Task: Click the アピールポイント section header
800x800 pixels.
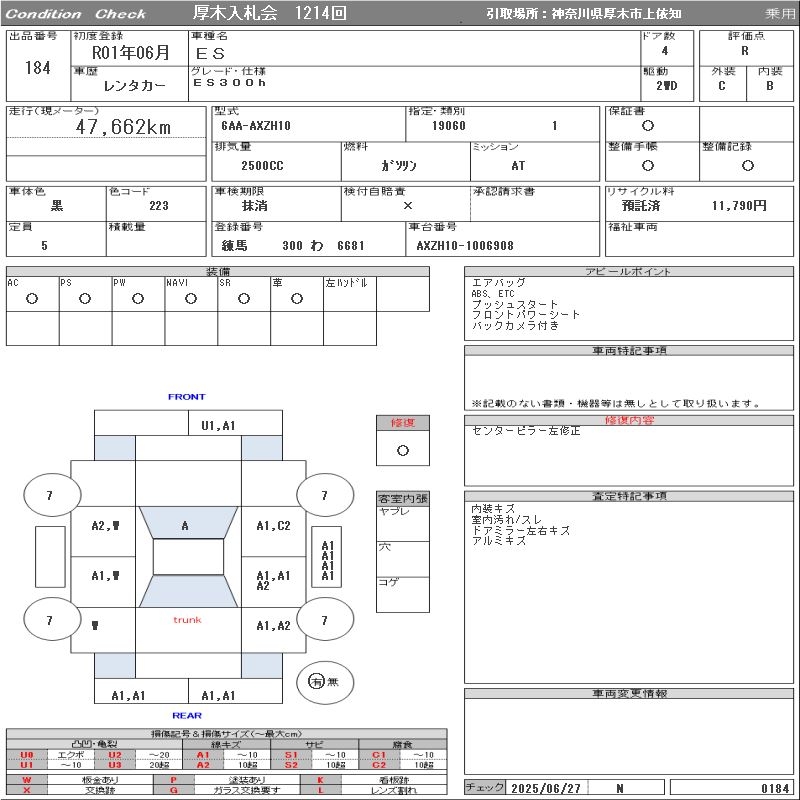Action: [629, 272]
